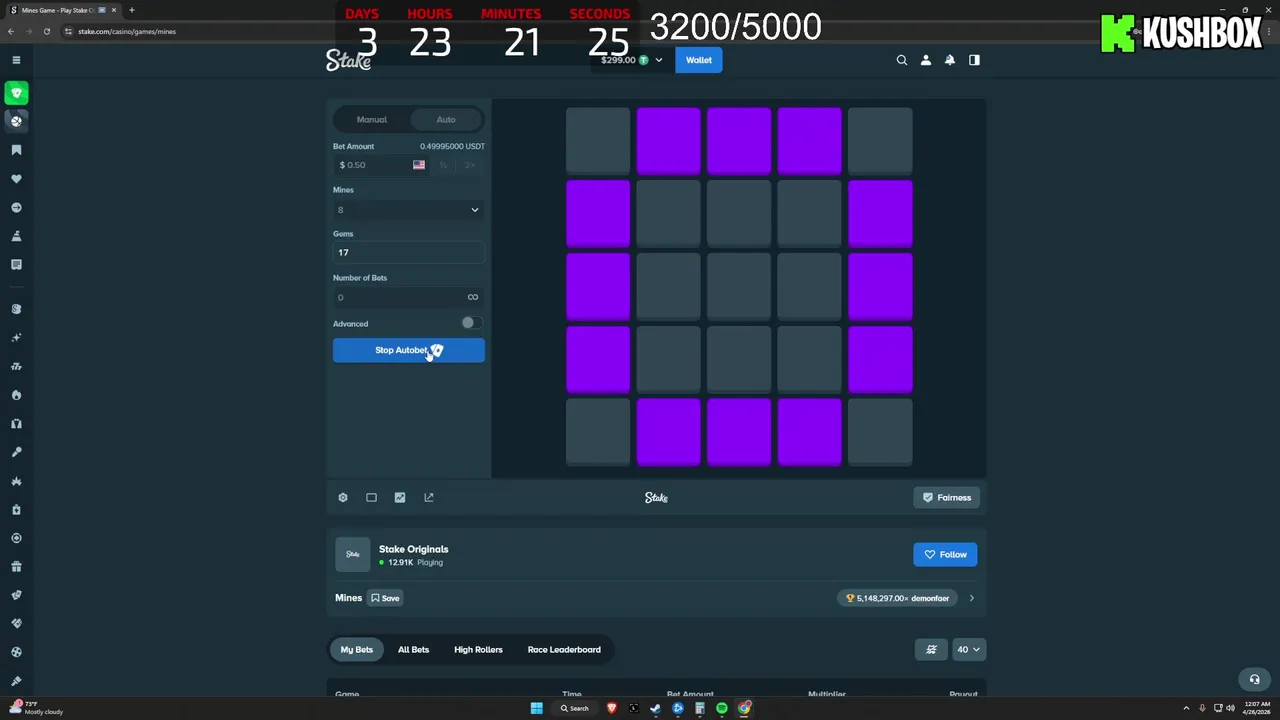Image resolution: width=1280 pixels, height=720 pixels.
Task: Click the top-left gray corner tile
Action: [x=598, y=141]
